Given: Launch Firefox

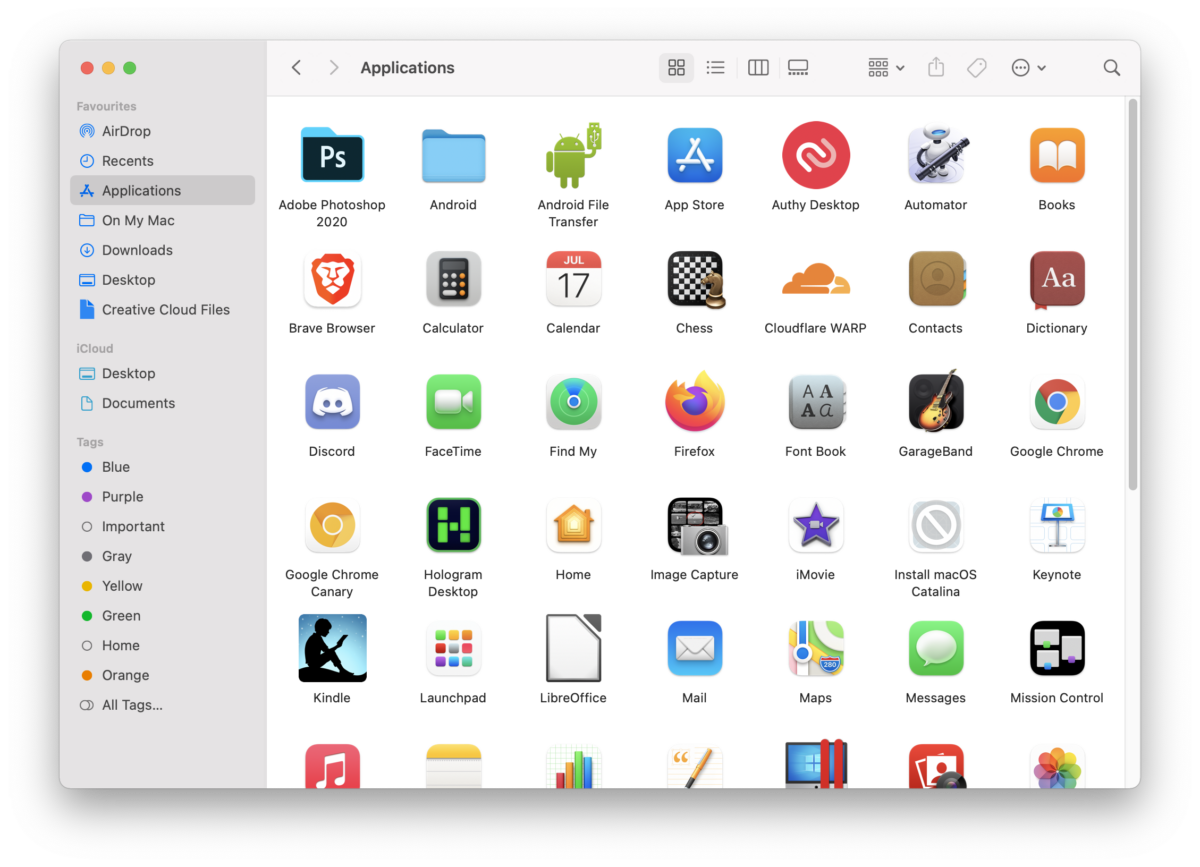Looking at the screenshot, I should coord(694,402).
